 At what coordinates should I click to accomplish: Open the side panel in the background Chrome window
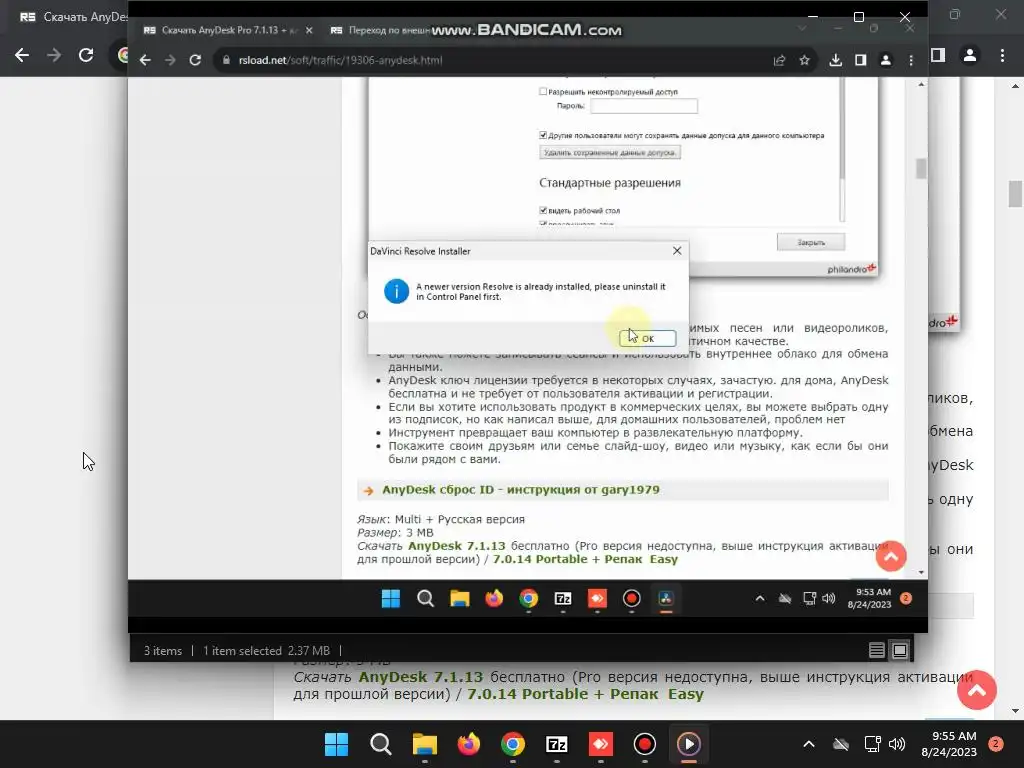click(x=938, y=55)
